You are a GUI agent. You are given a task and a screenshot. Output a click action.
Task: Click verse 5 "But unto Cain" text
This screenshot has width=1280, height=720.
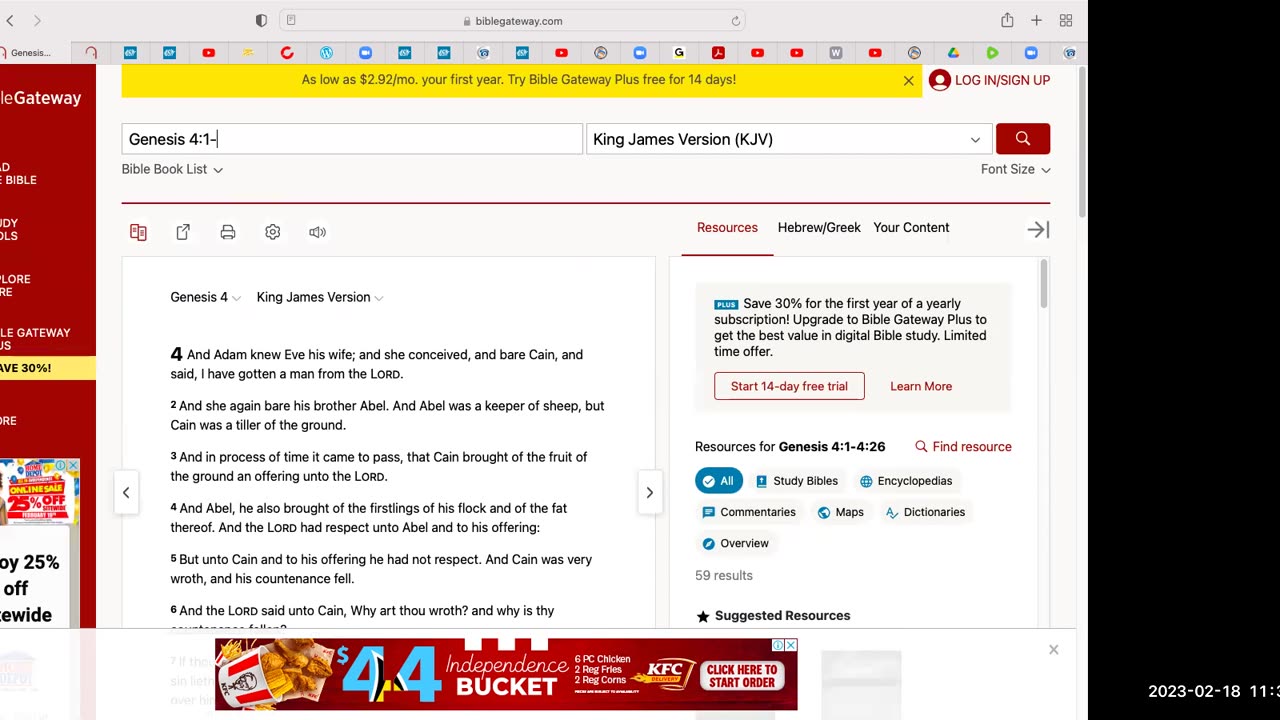click(381, 569)
